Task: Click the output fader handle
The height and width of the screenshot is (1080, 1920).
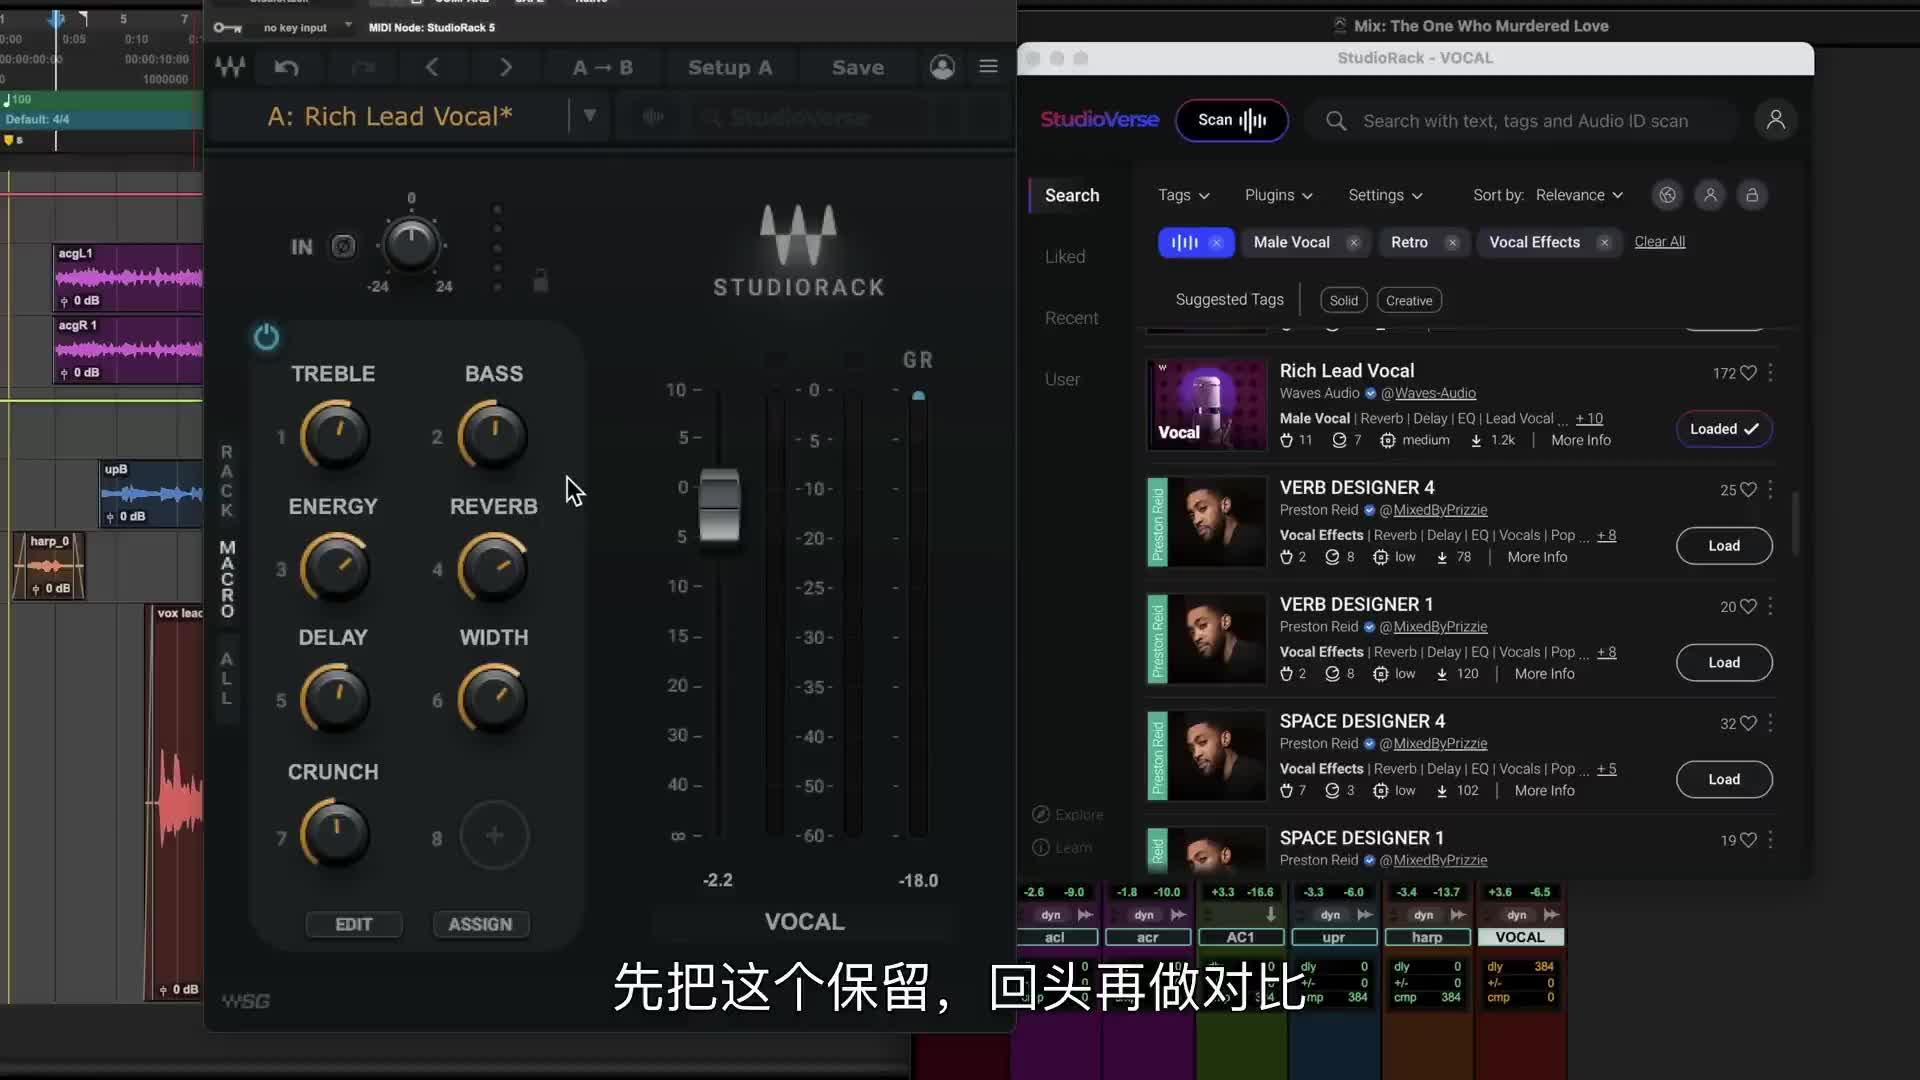Action: (720, 506)
